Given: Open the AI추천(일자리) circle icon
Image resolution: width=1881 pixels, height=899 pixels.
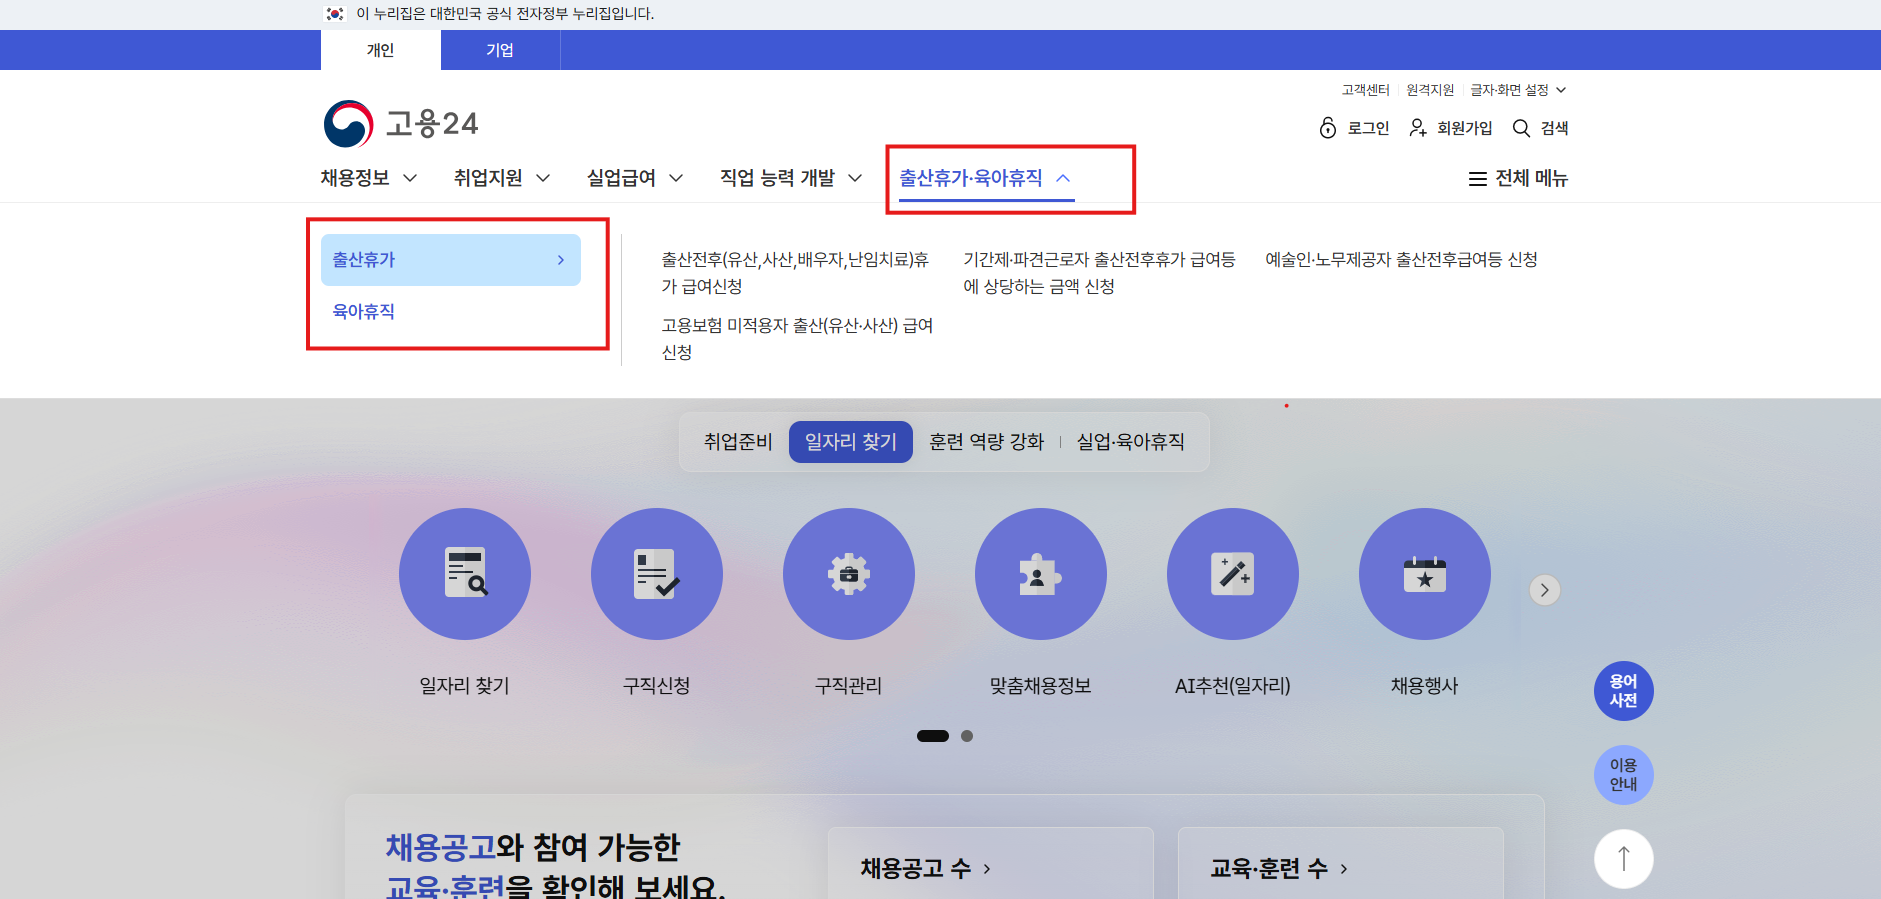Looking at the screenshot, I should [1233, 574].
